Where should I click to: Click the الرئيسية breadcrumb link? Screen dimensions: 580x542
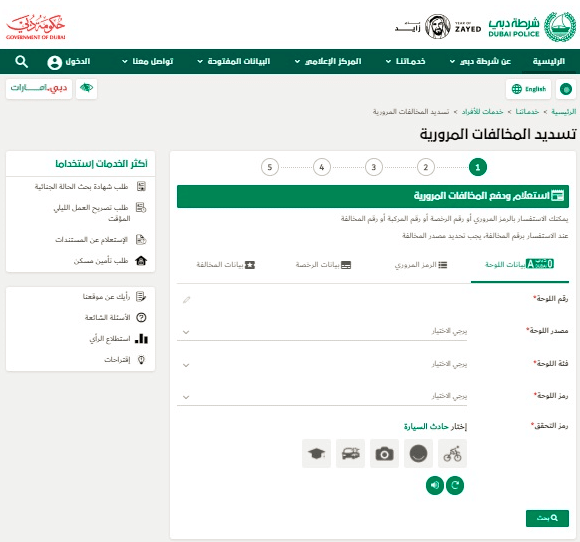point(564,111)
